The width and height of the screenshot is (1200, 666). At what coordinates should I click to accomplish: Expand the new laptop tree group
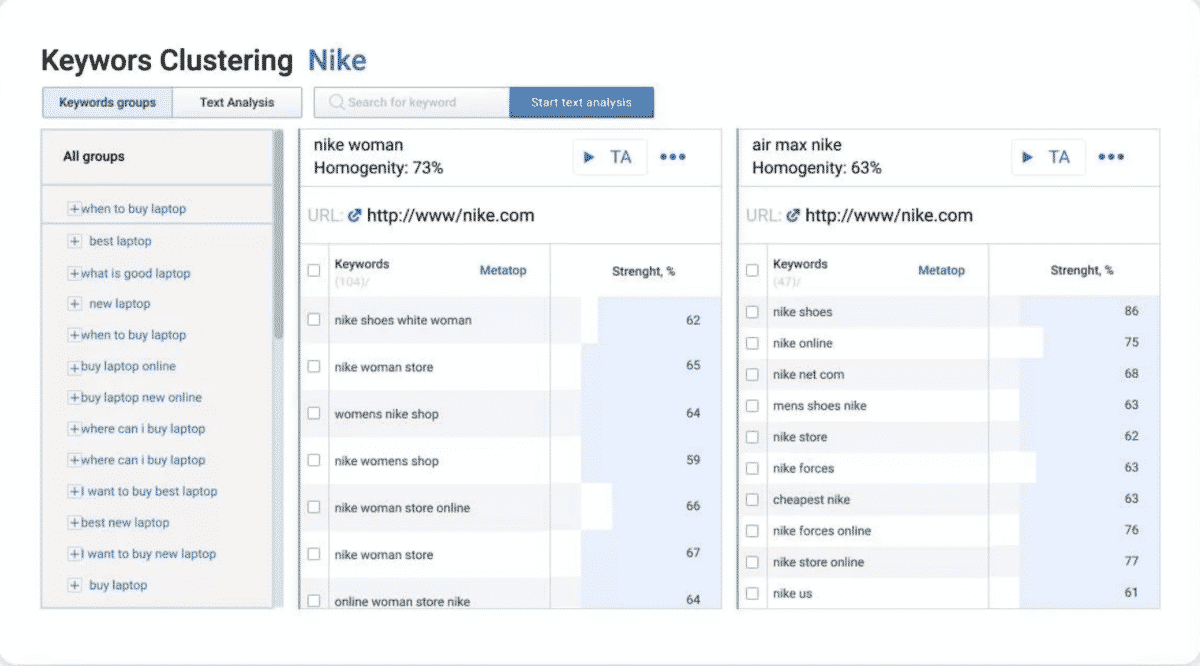[74, 304]
